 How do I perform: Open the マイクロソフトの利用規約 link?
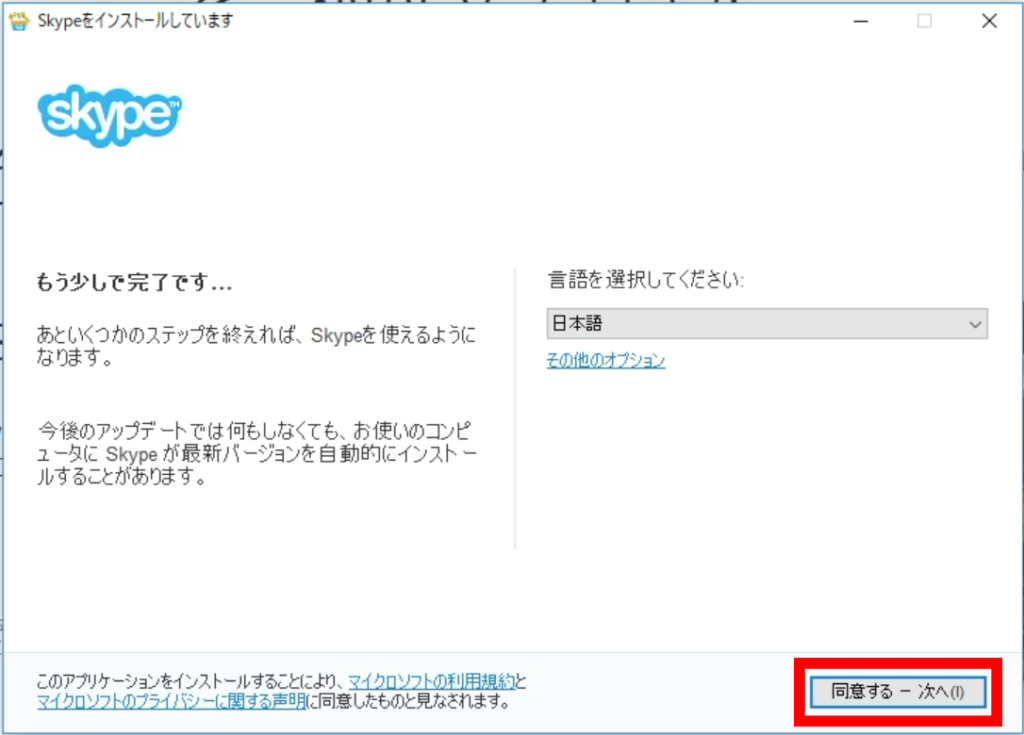pyautogui.click(x=432, y=681)
